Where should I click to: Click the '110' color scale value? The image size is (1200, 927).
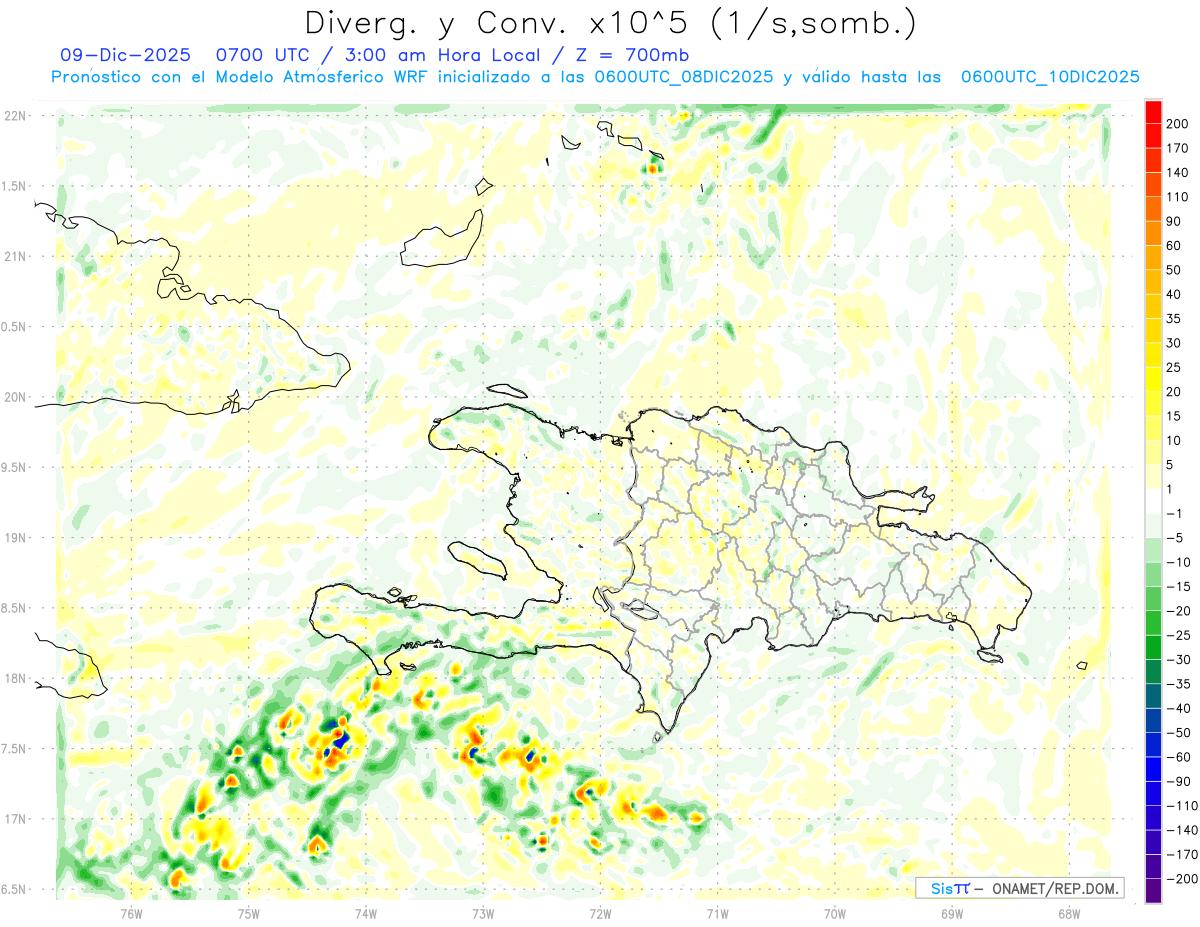(x=1178, y=197)
